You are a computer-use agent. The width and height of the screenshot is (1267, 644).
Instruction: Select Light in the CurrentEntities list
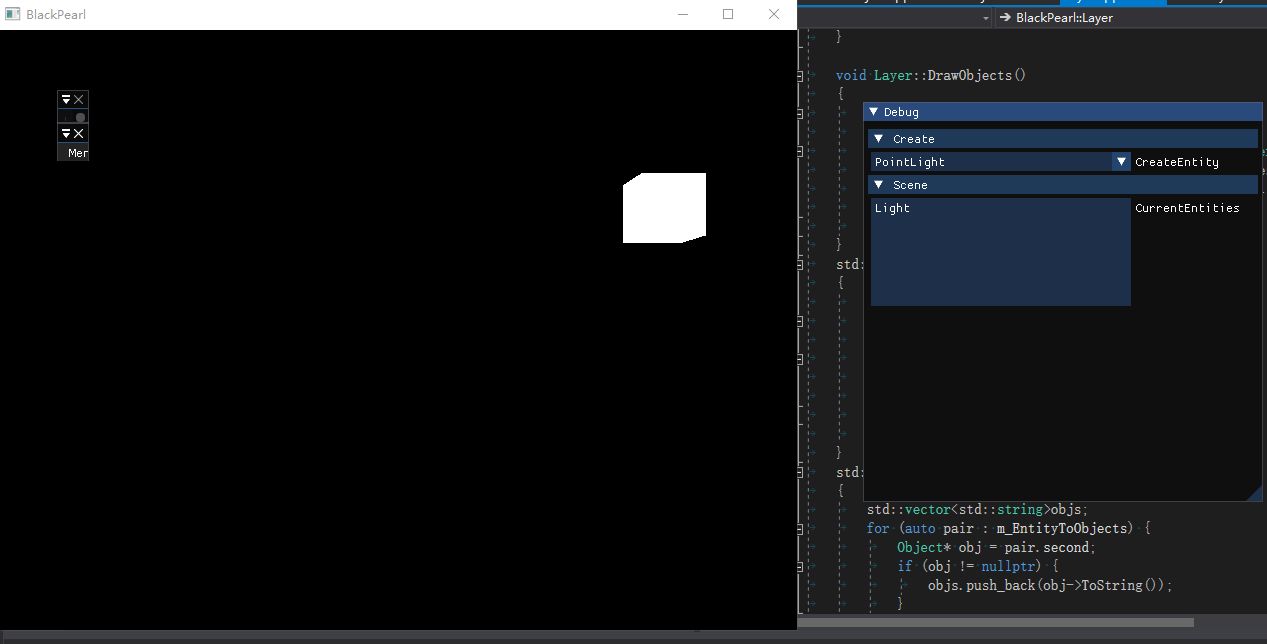(893, 208)
